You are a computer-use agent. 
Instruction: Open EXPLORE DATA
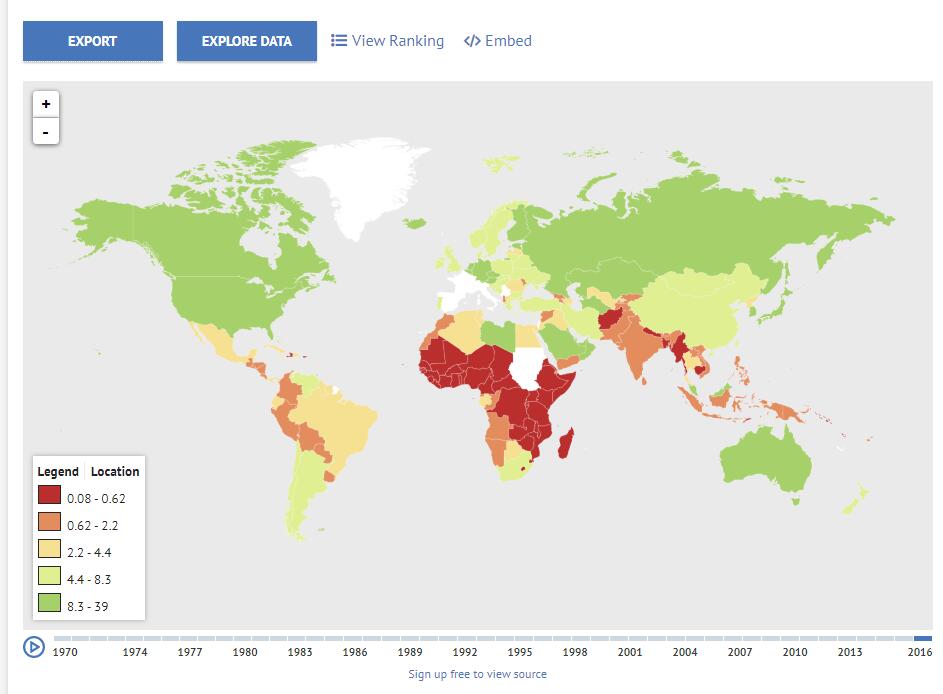(x=247, y=41)
